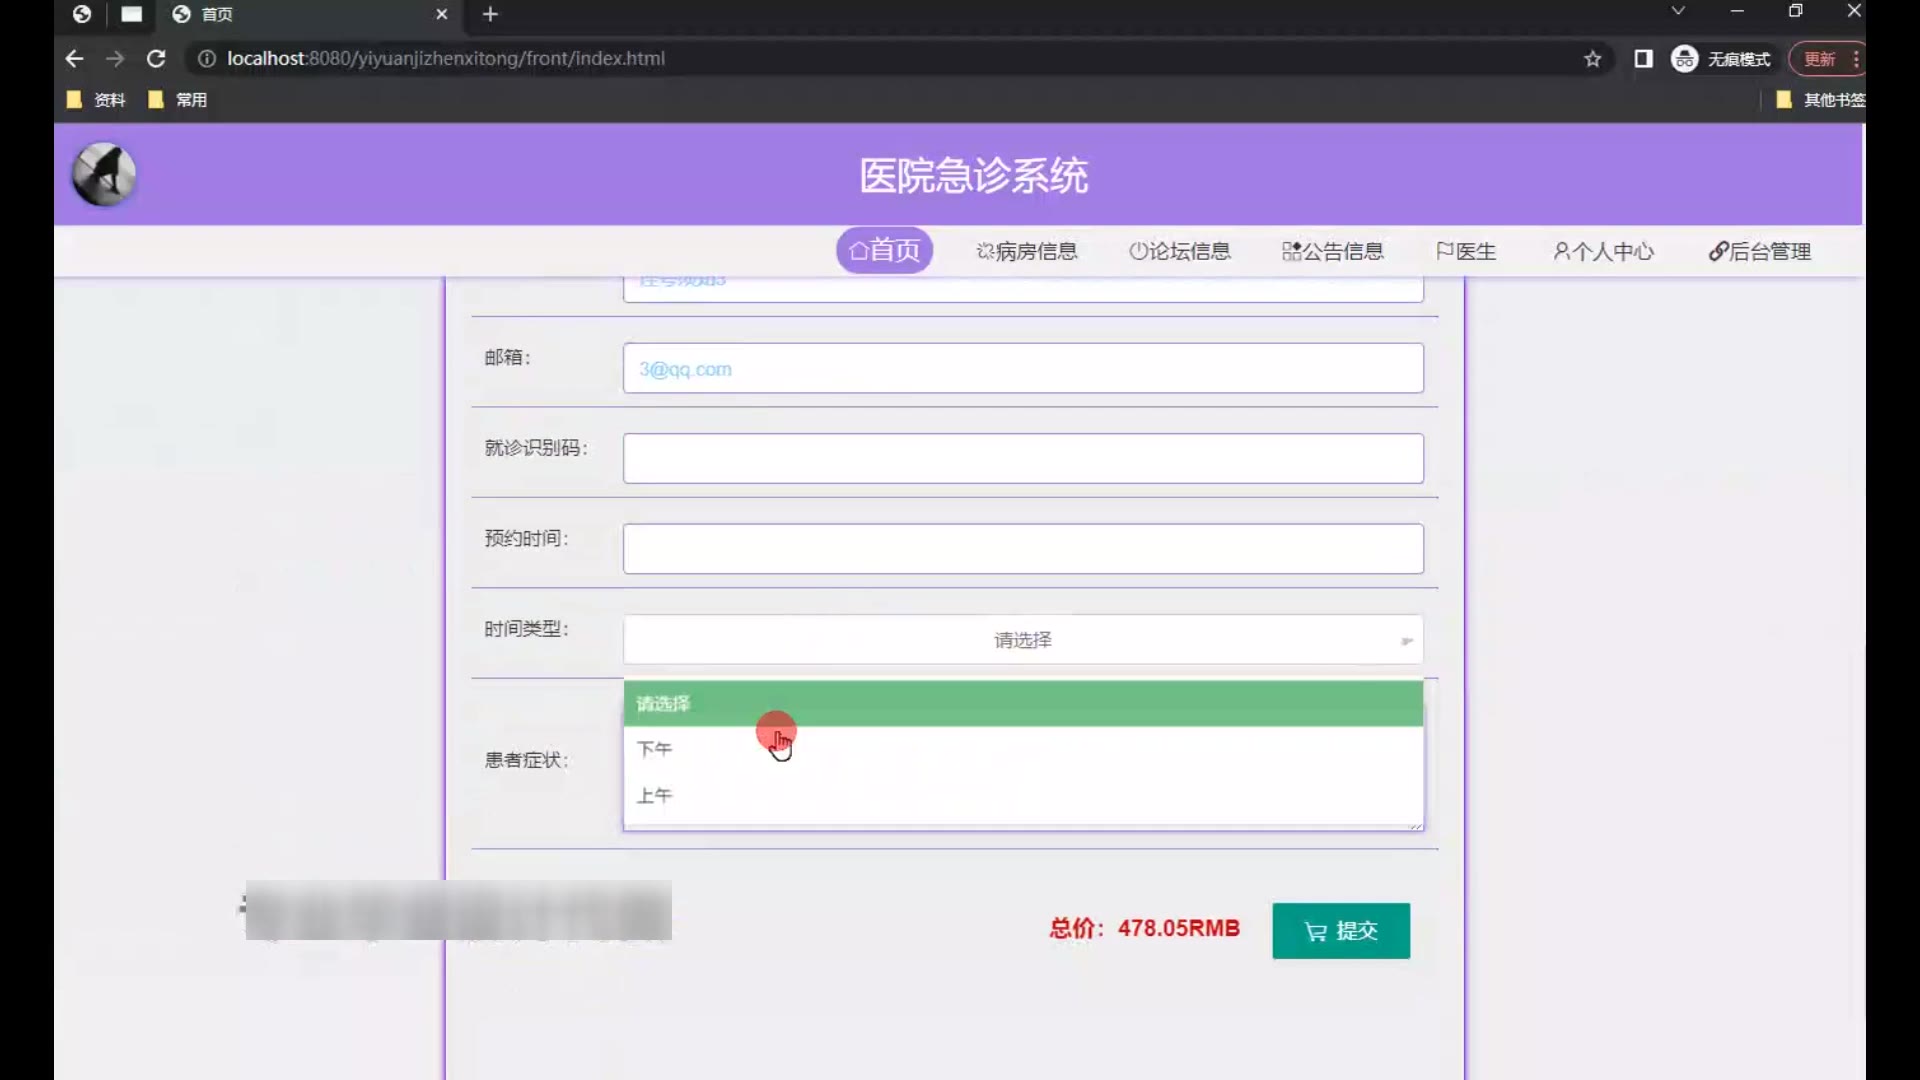This screenshot has height=1080, width=1920.
Task: Open the 论坛信息 menu item
Action: click(x=1180, y=252)
